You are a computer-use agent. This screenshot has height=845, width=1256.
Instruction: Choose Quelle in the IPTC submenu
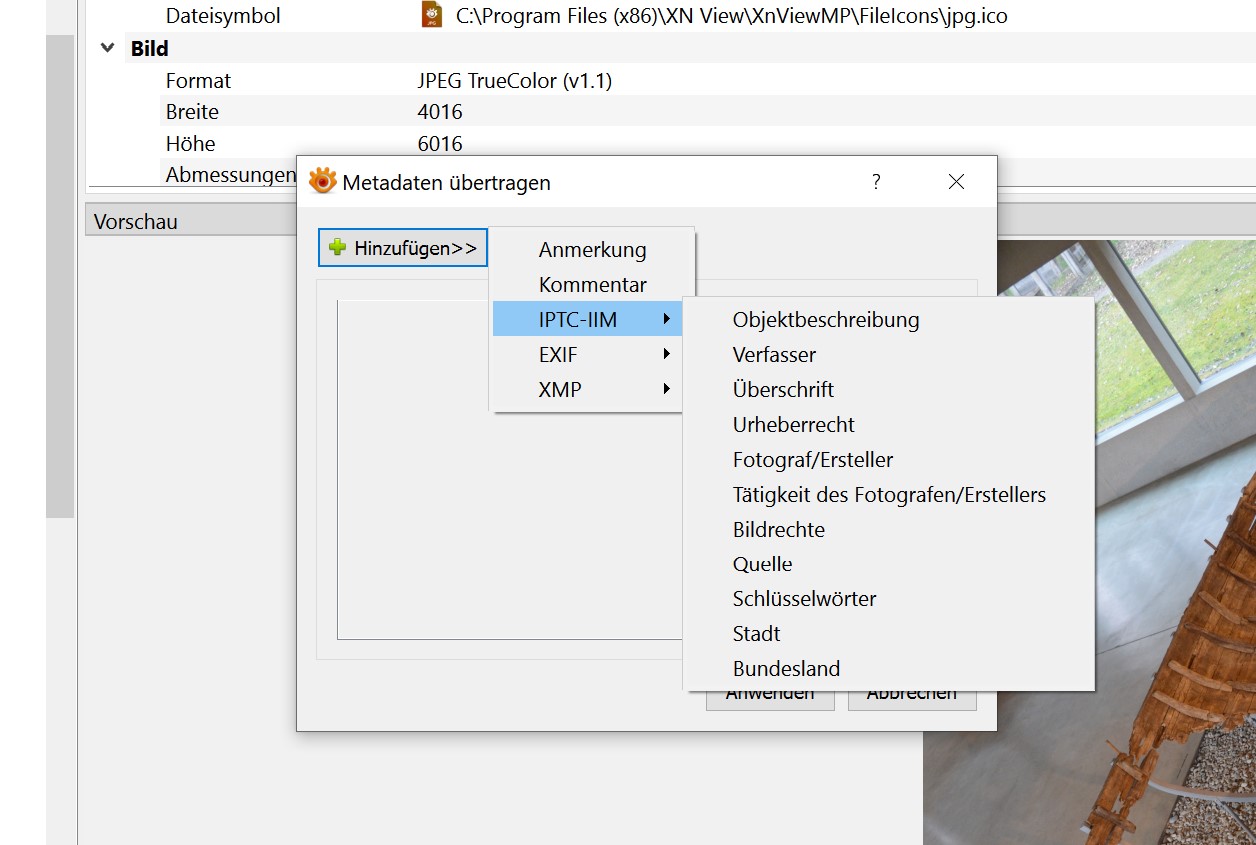[889, 564]
